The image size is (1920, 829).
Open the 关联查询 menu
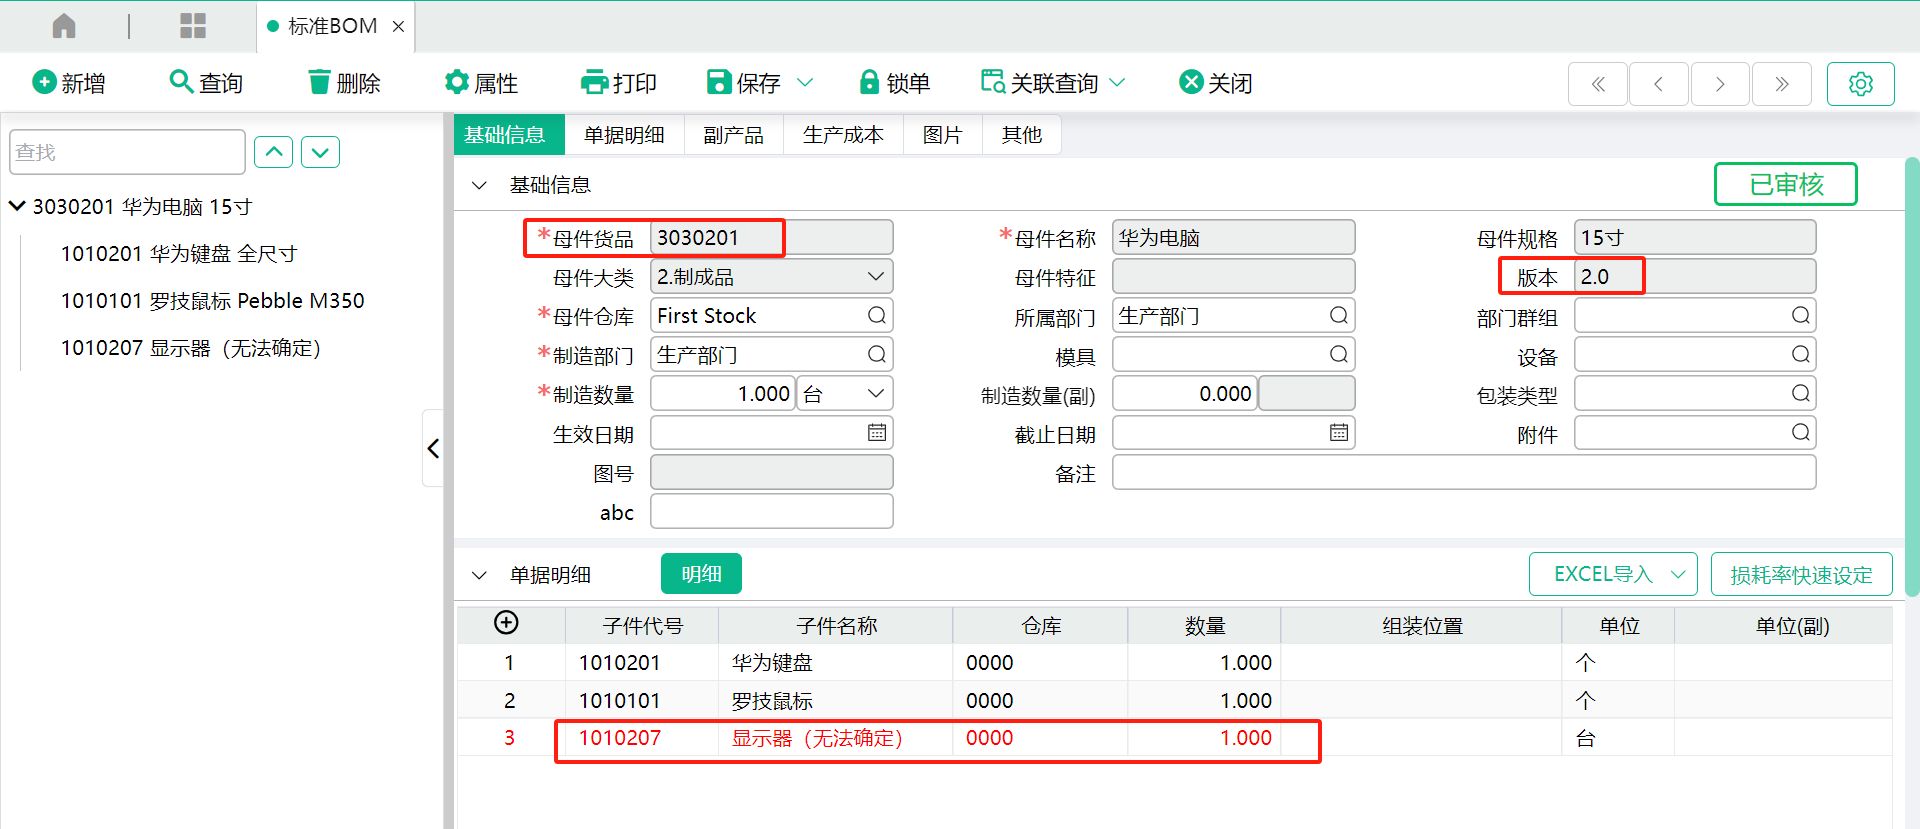[1053, 83]
